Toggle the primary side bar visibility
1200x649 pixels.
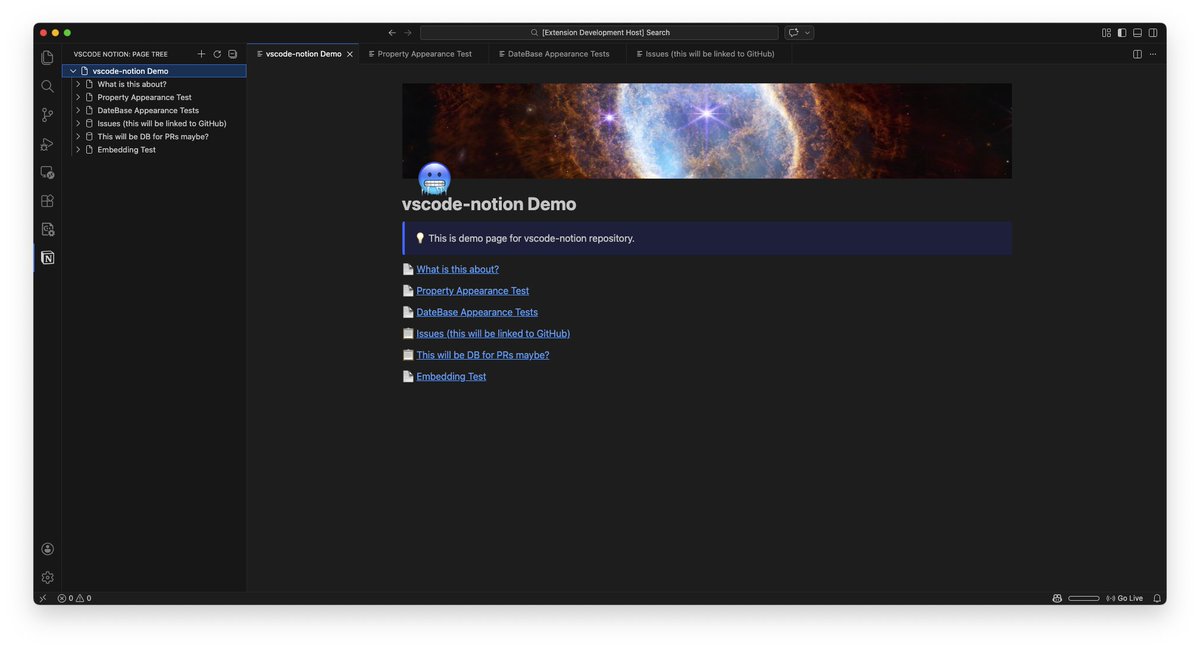pos(1122,33)
